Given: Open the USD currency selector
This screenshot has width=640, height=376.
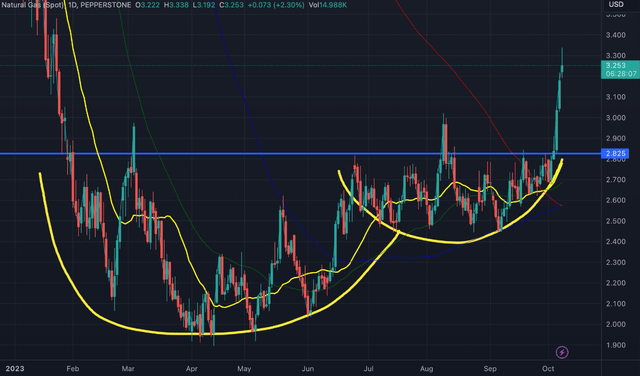Looking at the screenshot, I should [616, 4].
